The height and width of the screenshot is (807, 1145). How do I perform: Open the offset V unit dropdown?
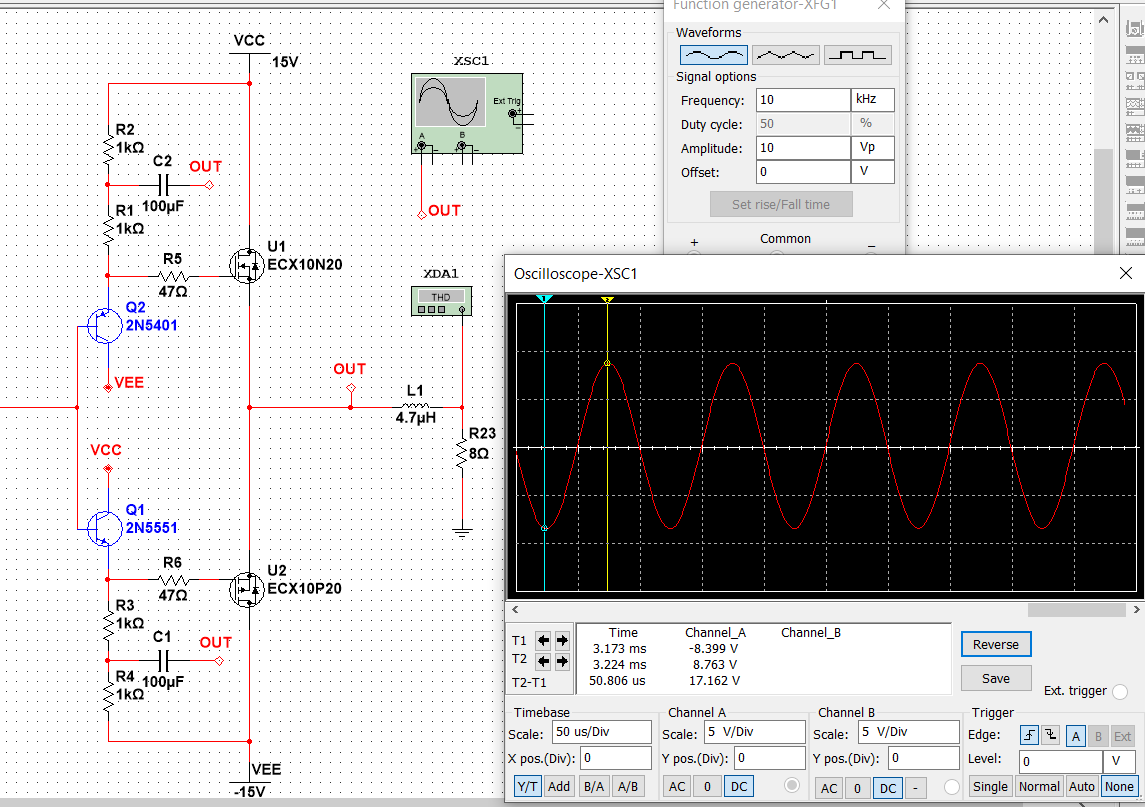click(x=873, y=172)
